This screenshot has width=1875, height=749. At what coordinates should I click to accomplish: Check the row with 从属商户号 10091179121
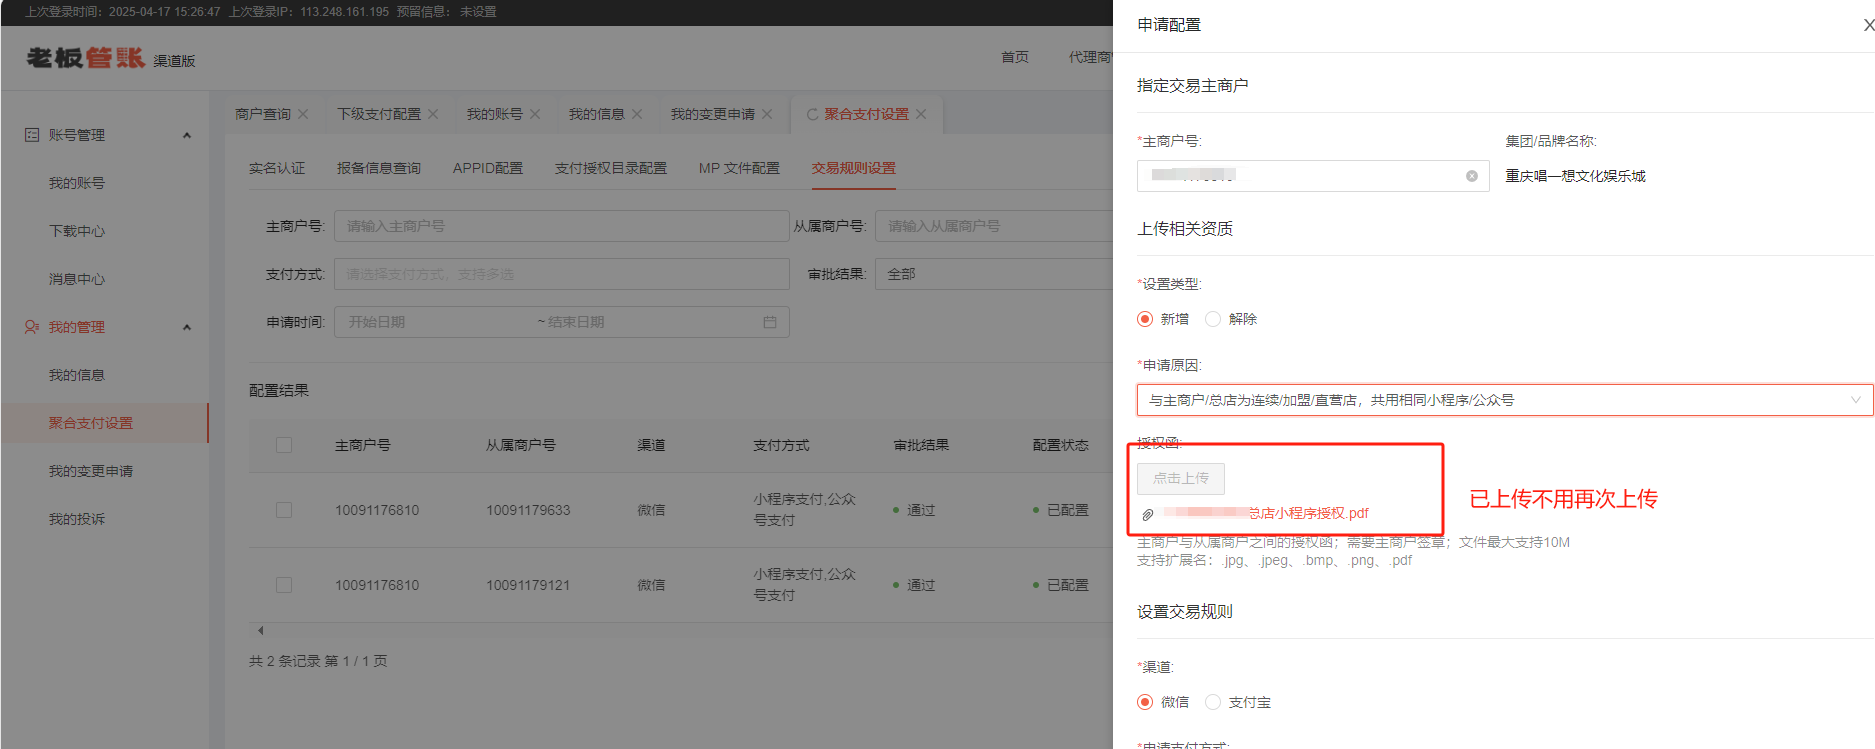point(284,585)
